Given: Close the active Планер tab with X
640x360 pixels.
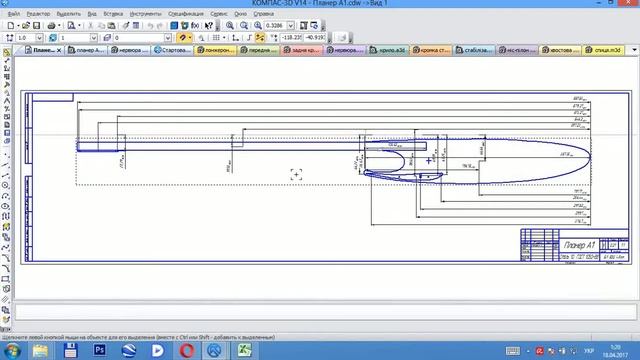Looking at the screenshot, I should point(59,50).
